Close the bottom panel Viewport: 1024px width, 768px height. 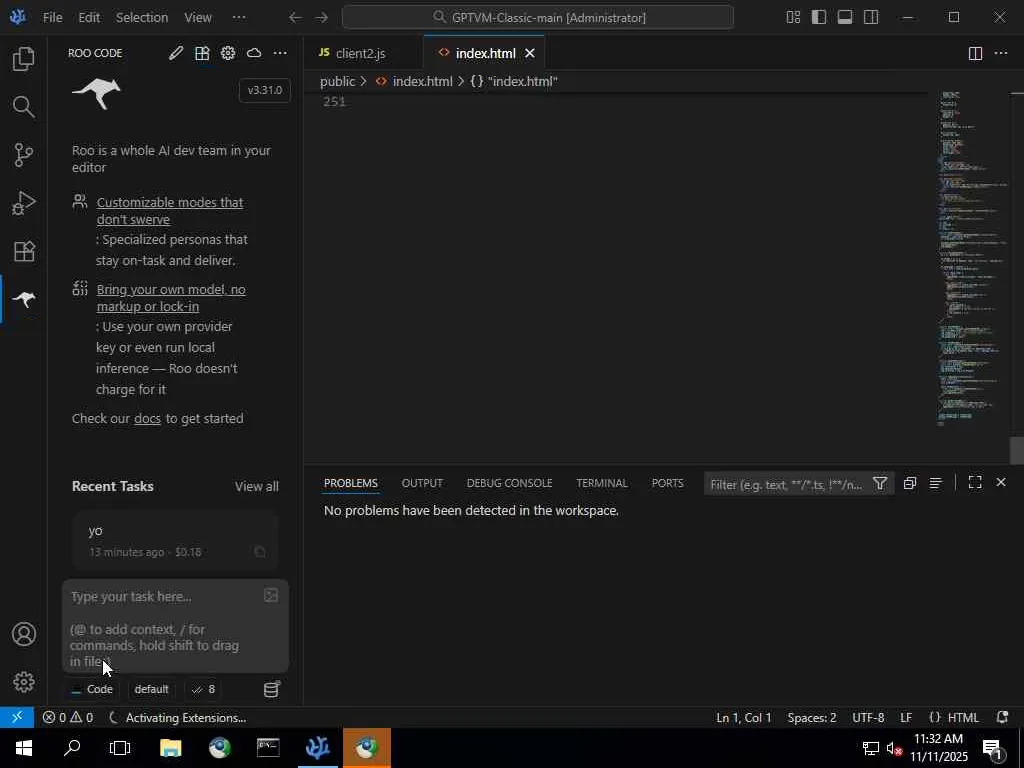pos(1000,483)
